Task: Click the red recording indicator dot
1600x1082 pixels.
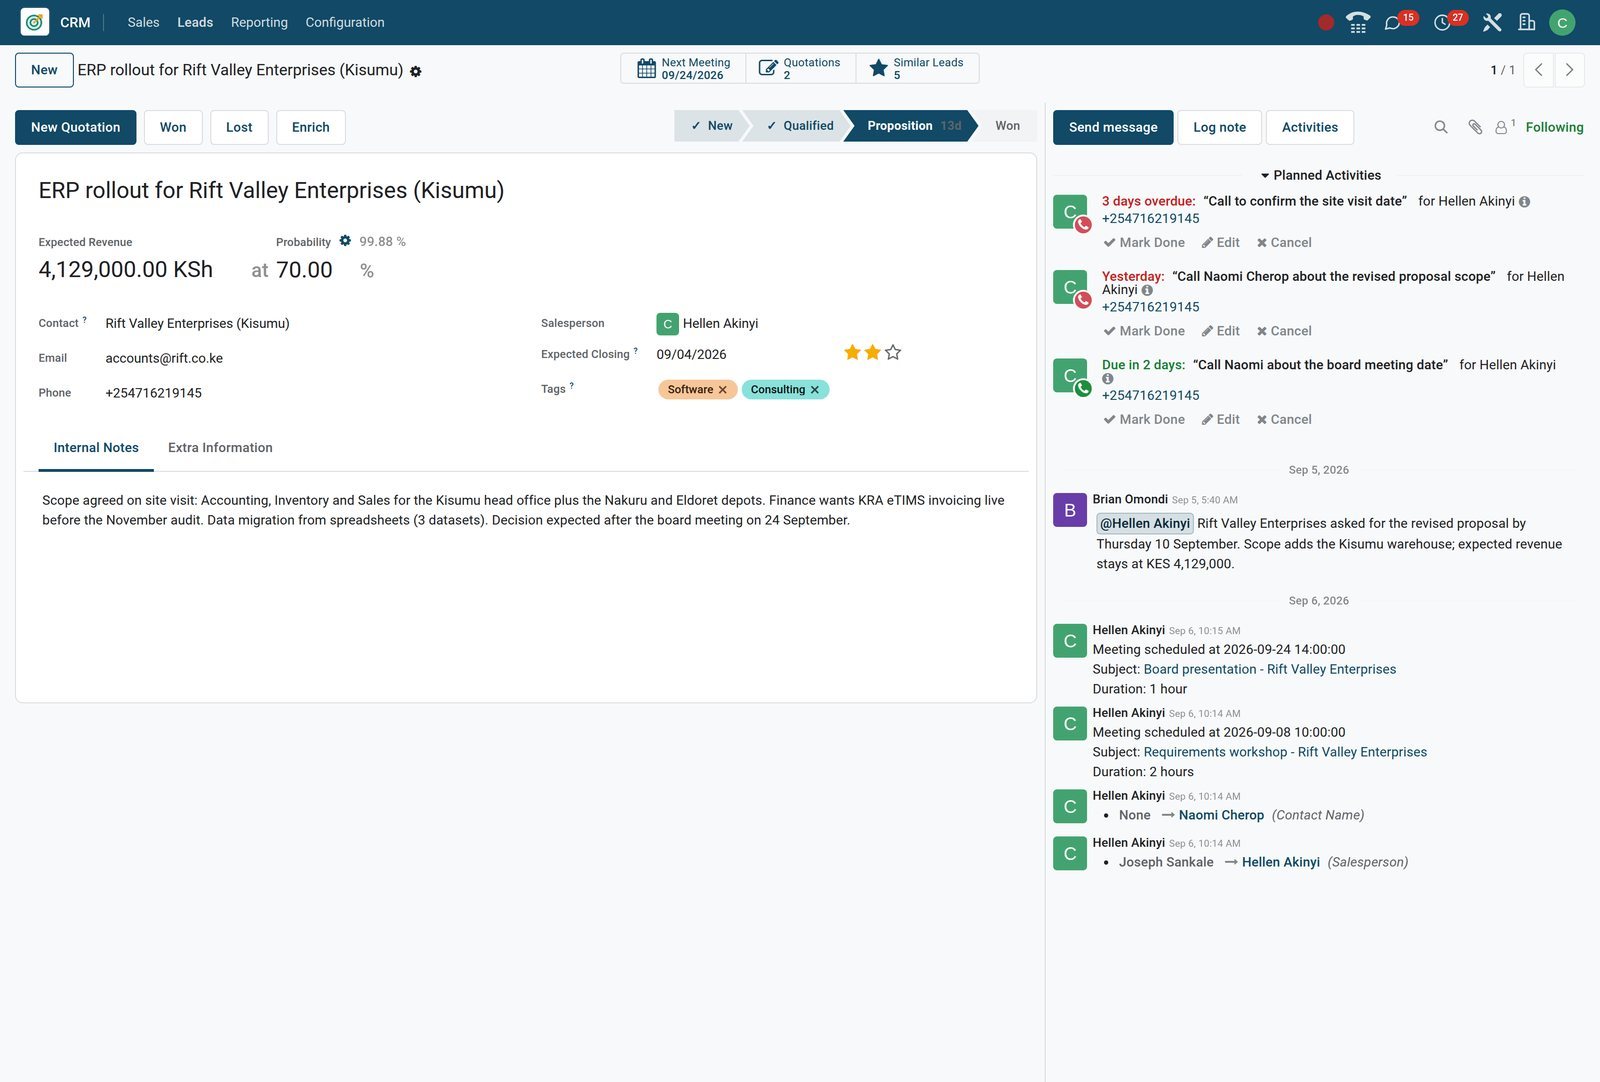Action: tap(1326, 22)
